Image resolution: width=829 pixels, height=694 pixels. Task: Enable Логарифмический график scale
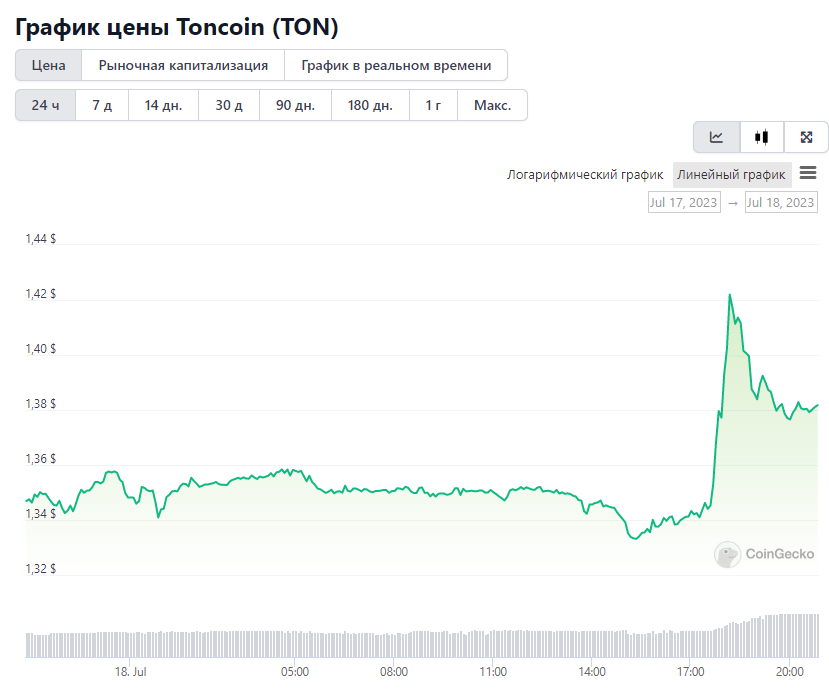(x=585, y=174)
